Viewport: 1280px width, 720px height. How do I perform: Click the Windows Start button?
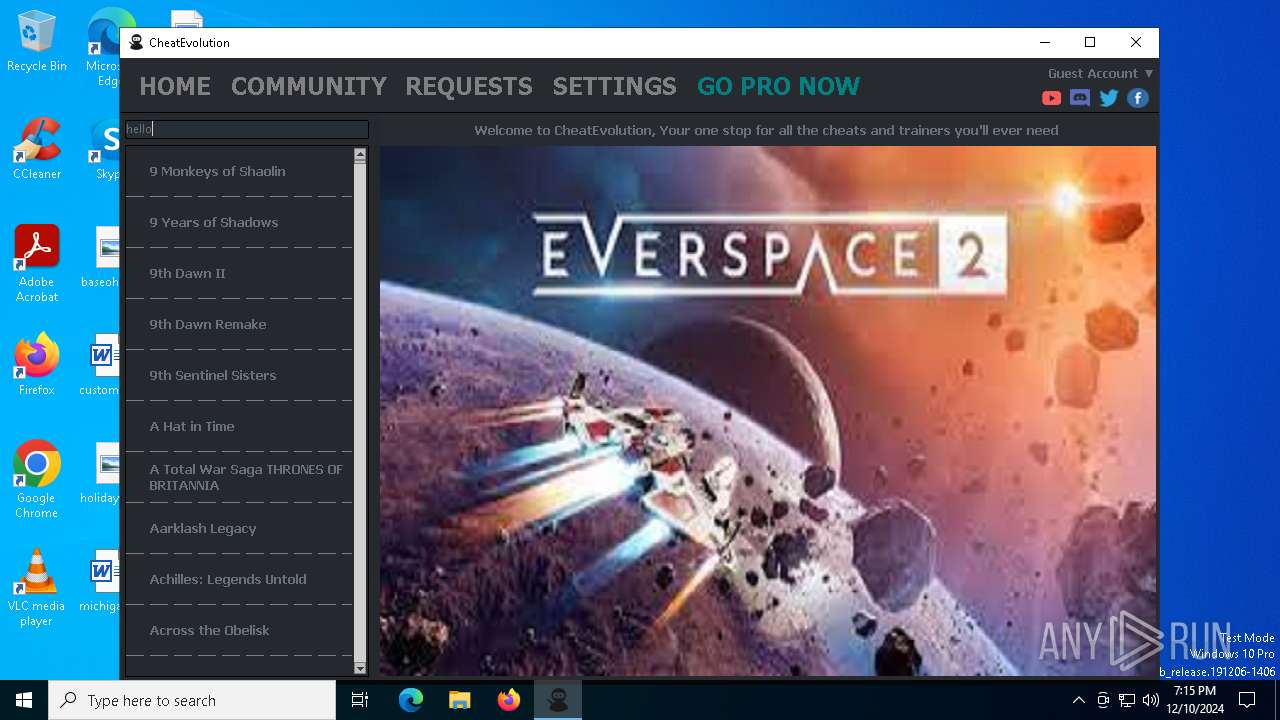pos(24,700)
